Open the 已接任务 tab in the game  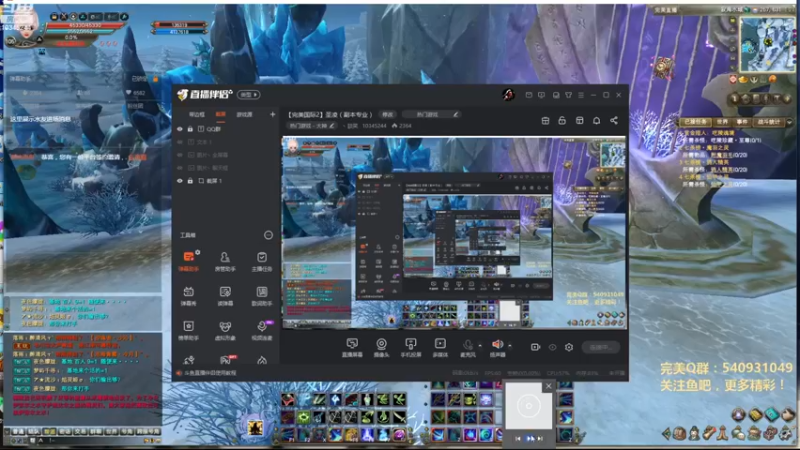coord(695,122)
